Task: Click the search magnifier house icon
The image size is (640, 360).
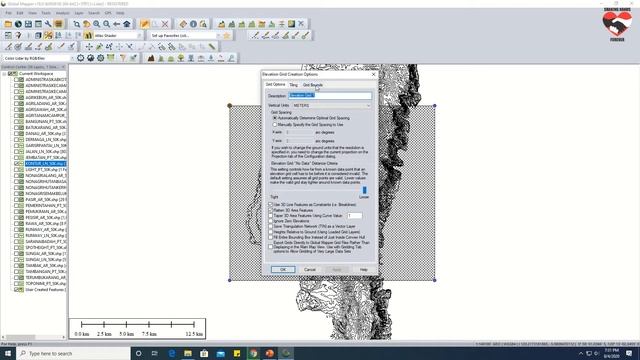Action: coord(203,24)
